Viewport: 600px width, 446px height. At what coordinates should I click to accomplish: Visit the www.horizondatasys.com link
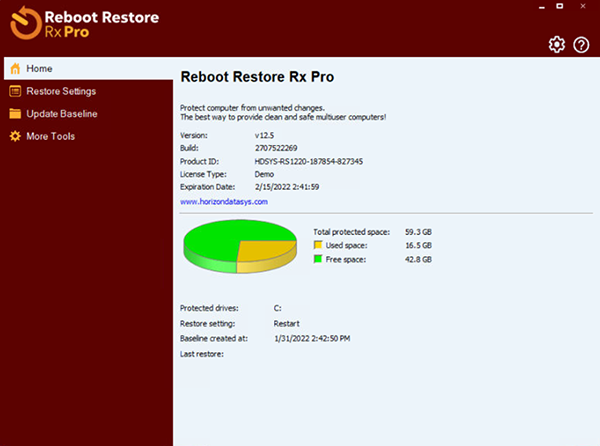click(x=224, y=202)
